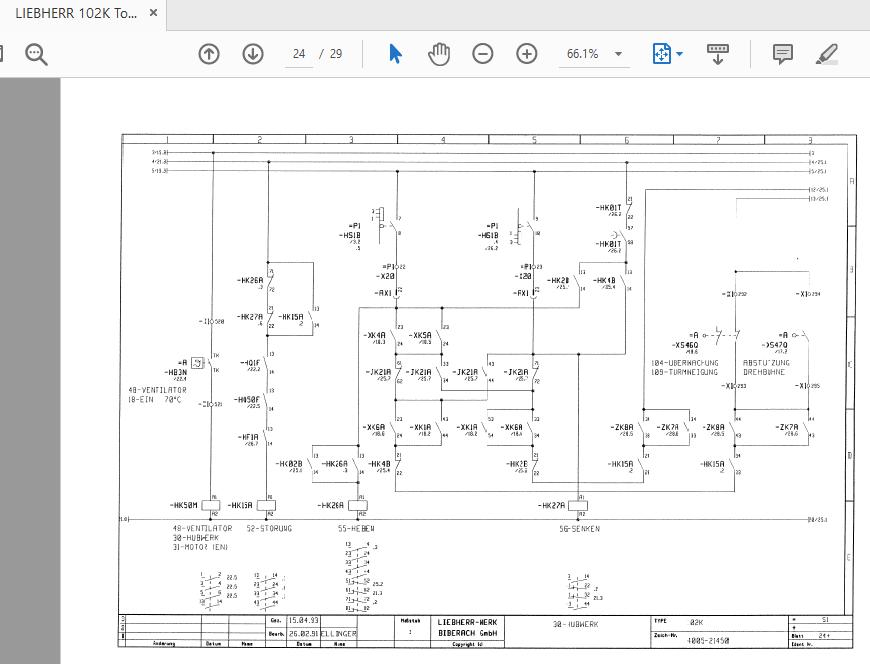Click the 56-SENKEN label in the schematic

[579, 528]
